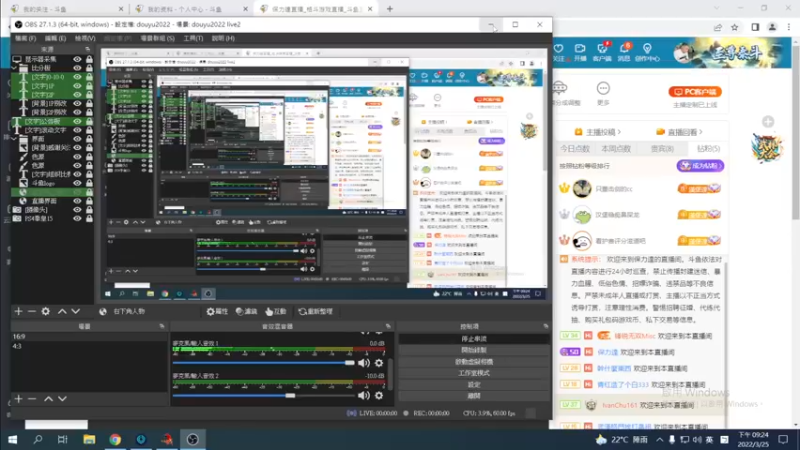Image resolution: width=800 pixels, height=450 pixels.
Task: Click 啟動虛擬相機 button
Action: pos(473,362)
